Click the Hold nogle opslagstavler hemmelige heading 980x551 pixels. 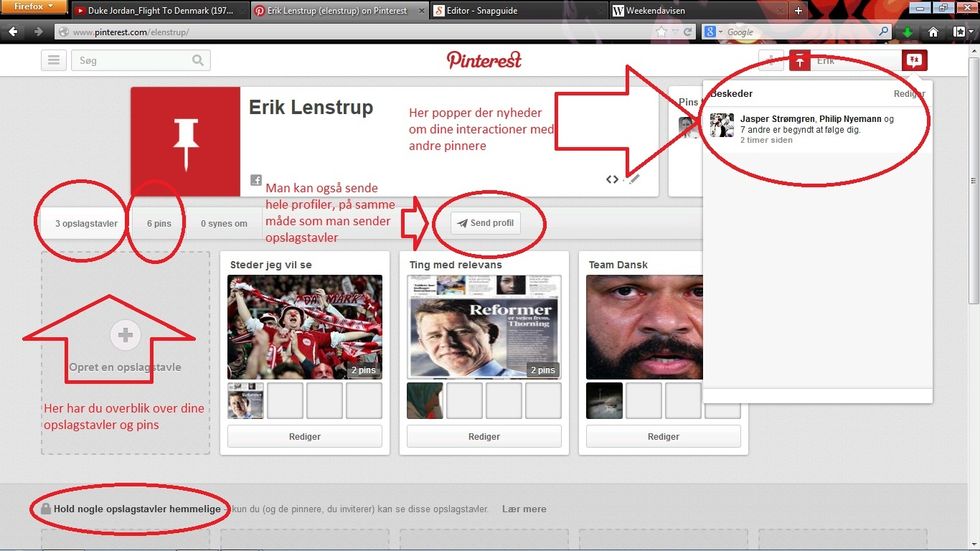(x=137, y=509)
